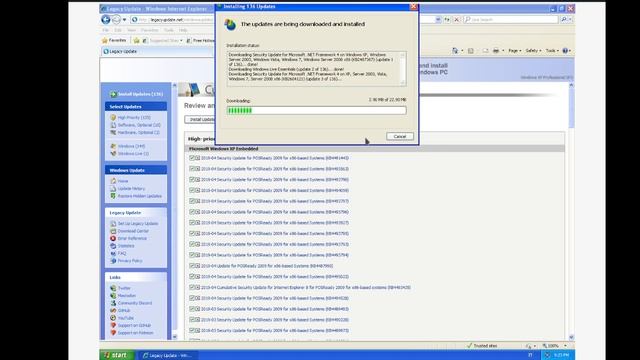The image size is (640, 360).
Task: Click the Software, Optional icon in sidebar
Action: (x=113, y=125)
